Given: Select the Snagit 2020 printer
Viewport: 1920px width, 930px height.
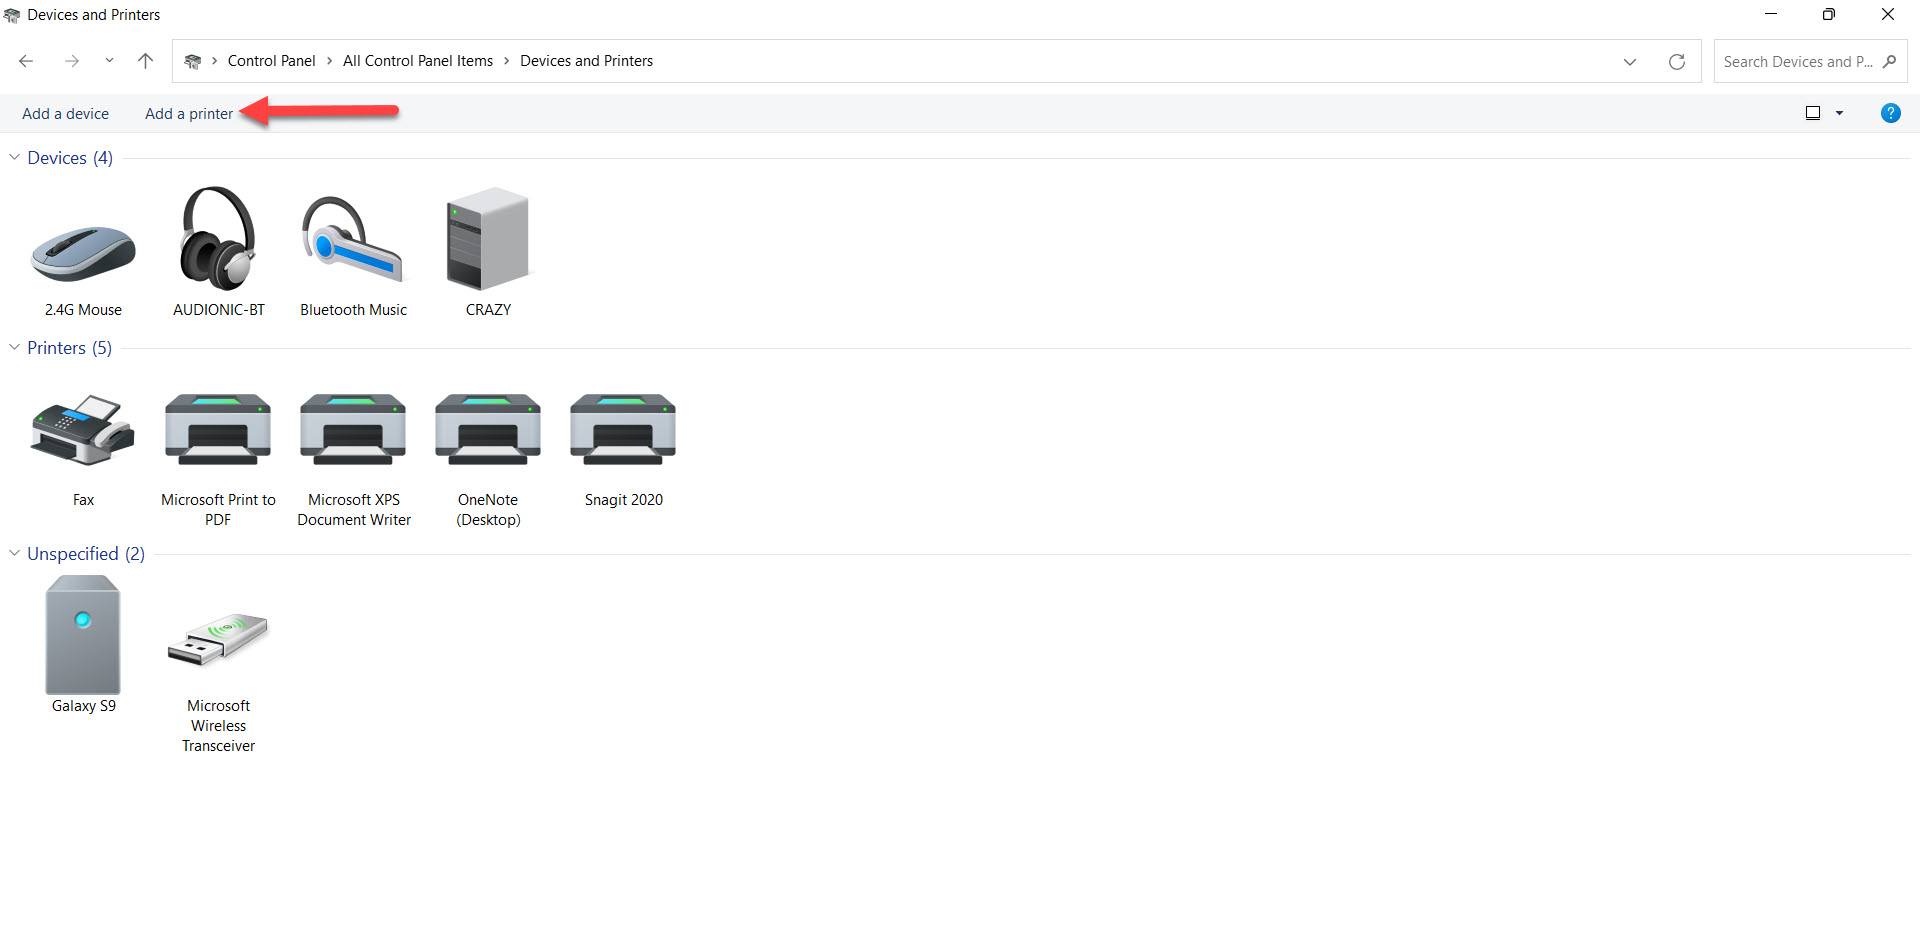Looking at the screenshot, I should click(x=622, y=430).
